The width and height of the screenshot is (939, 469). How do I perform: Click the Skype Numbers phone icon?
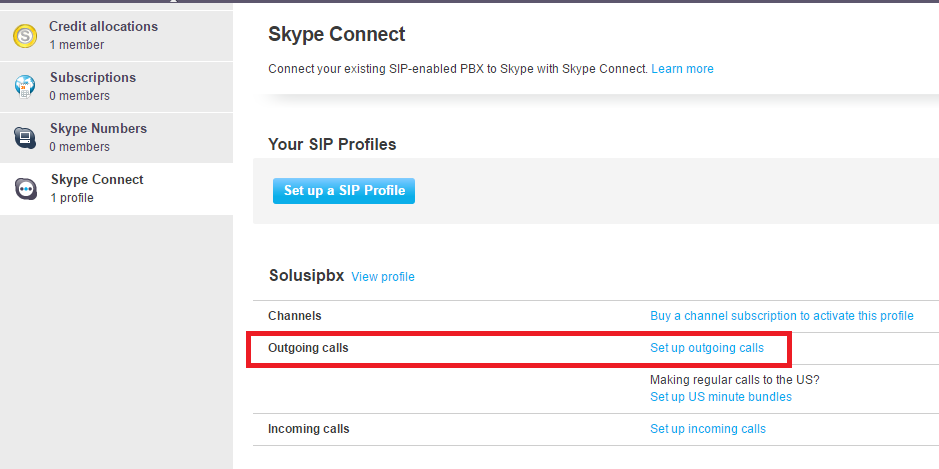point(25,138)
